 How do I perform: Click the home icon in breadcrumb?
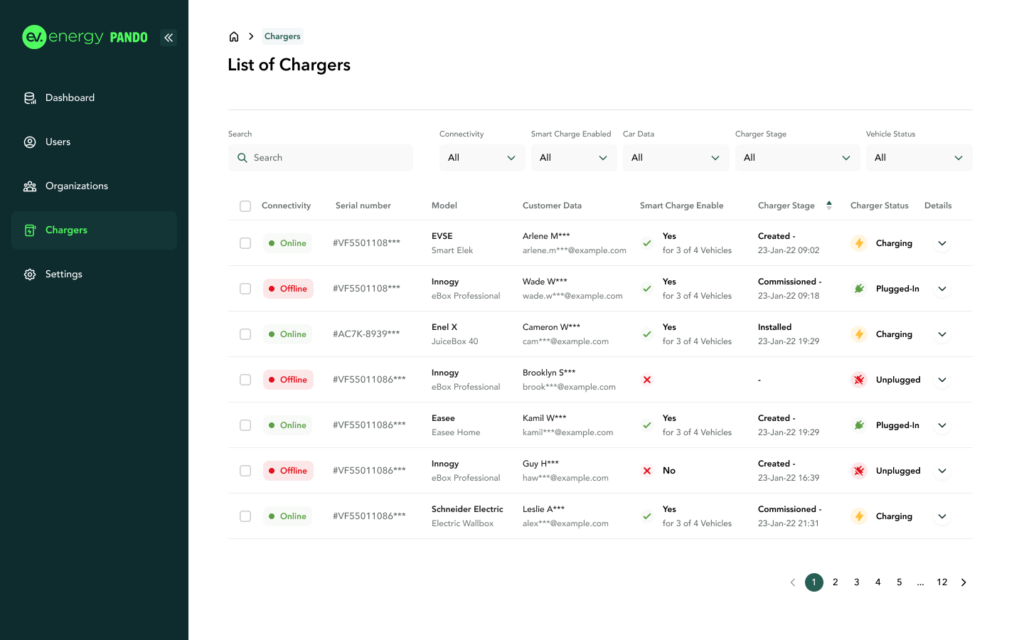click(x=234, y=37)
